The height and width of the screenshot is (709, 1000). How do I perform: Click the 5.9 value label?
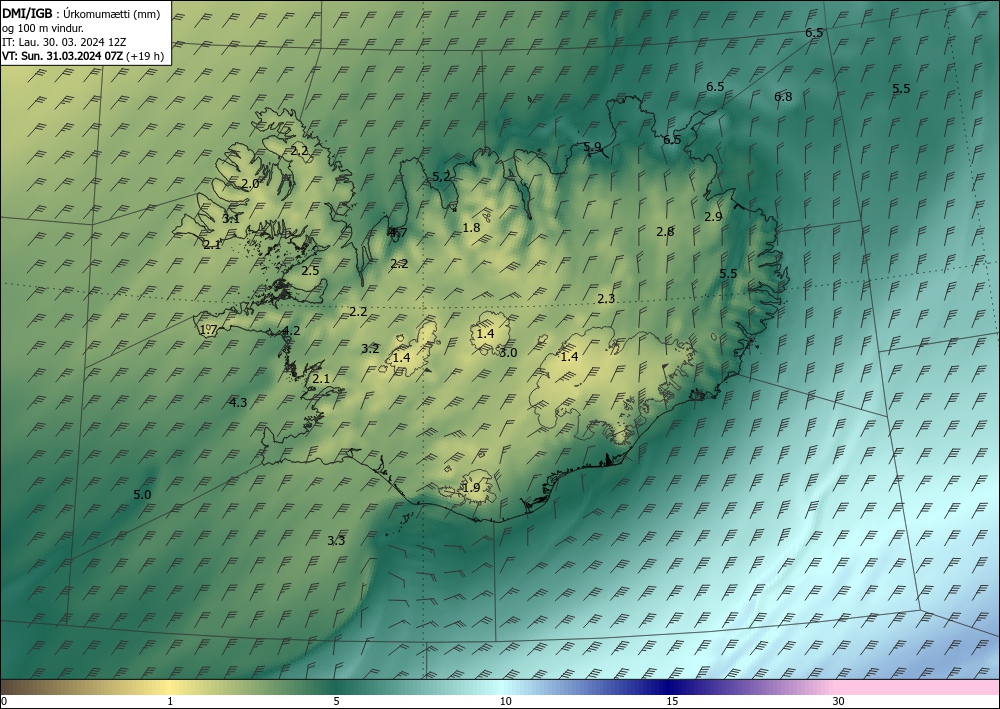tap(592, 147)
